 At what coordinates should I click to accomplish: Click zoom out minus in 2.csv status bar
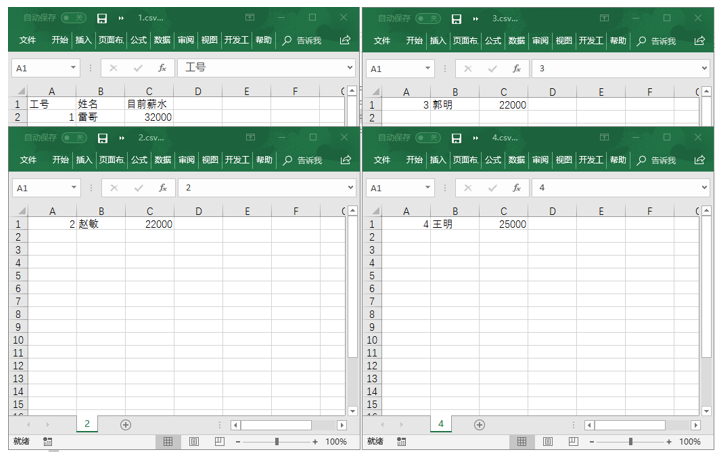[238, 442]
